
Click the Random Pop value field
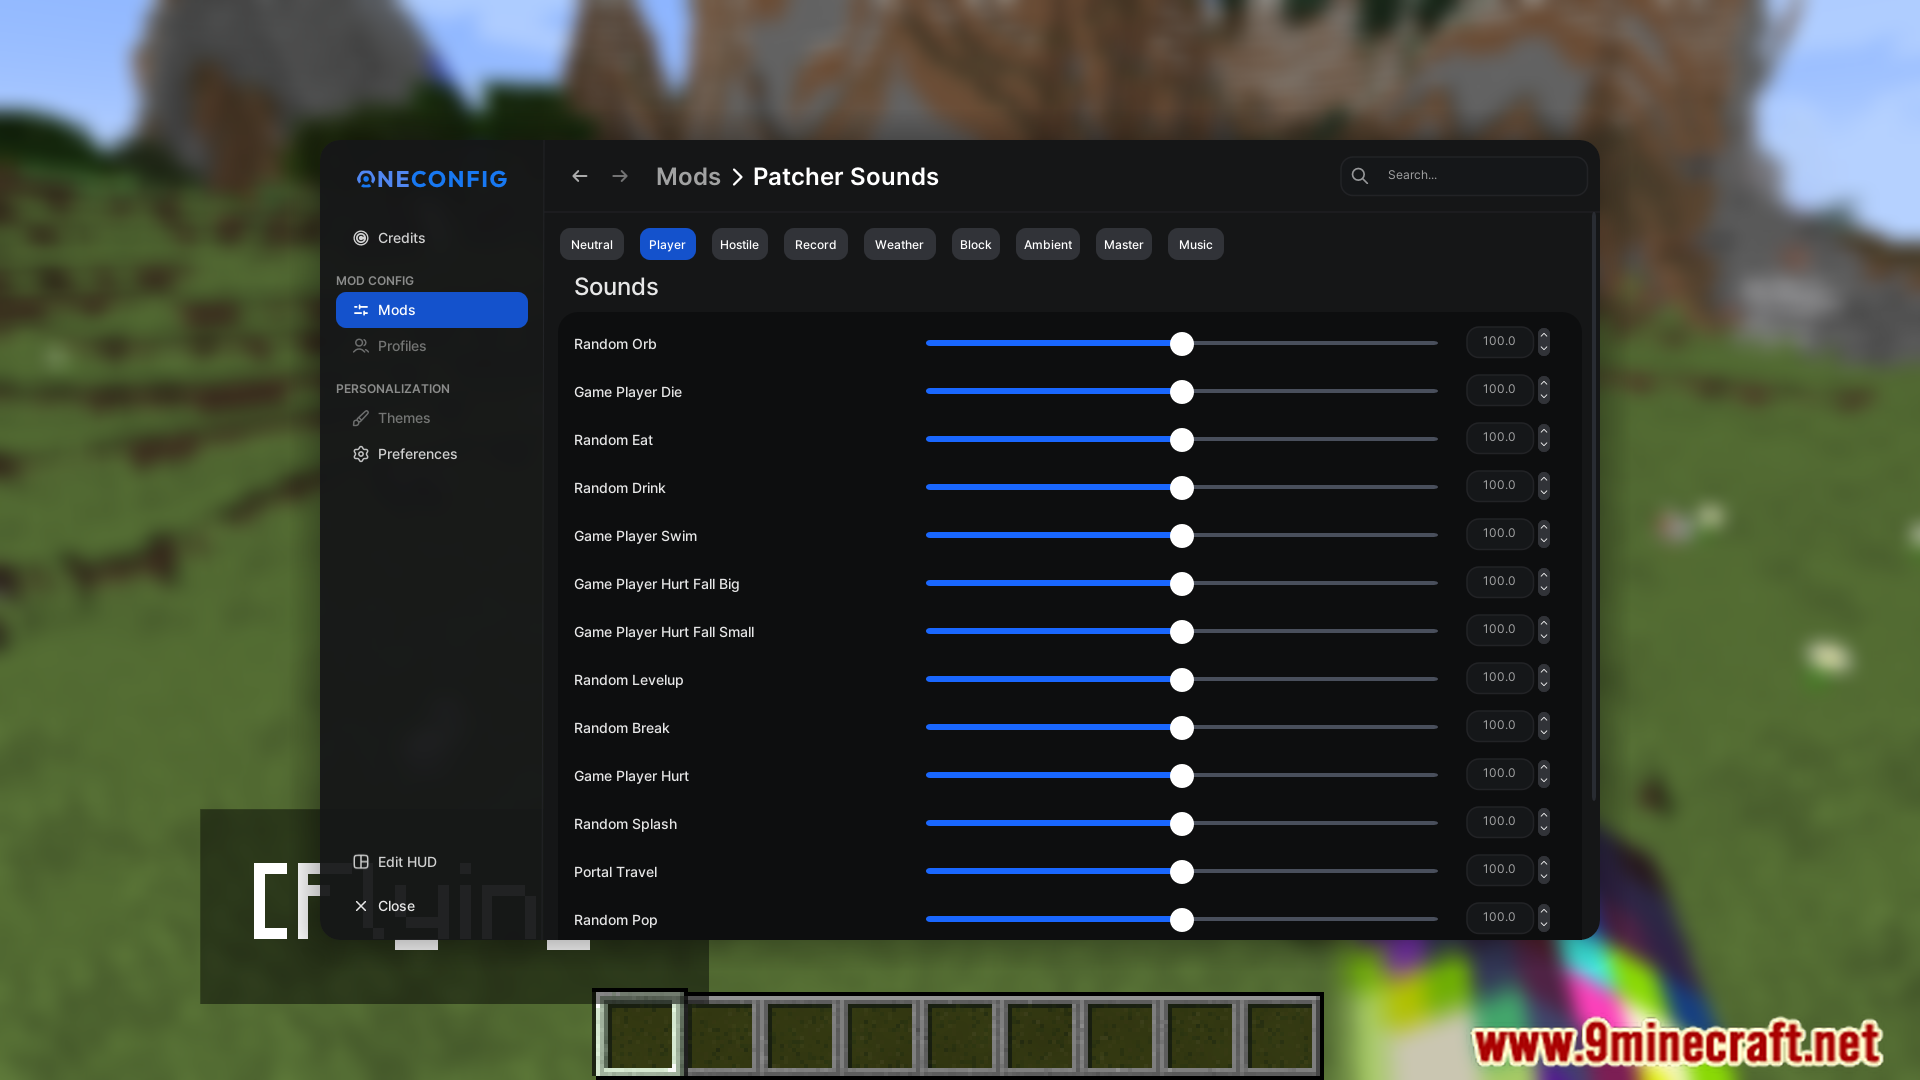click(x=1499, y=918)
